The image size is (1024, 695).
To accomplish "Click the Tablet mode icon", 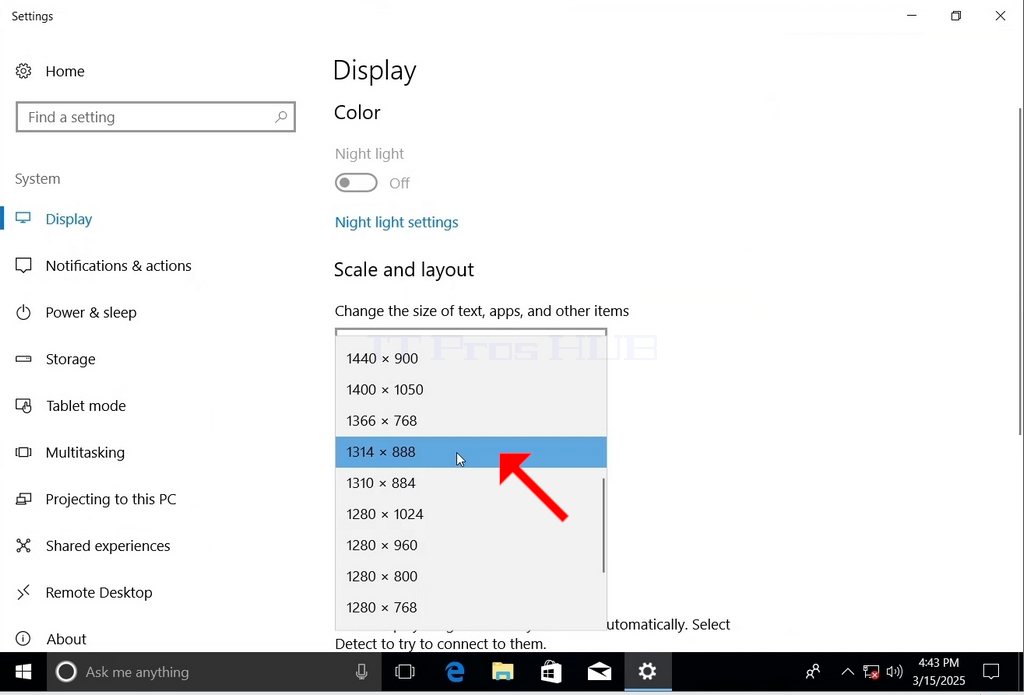I will tap(24, 406).
